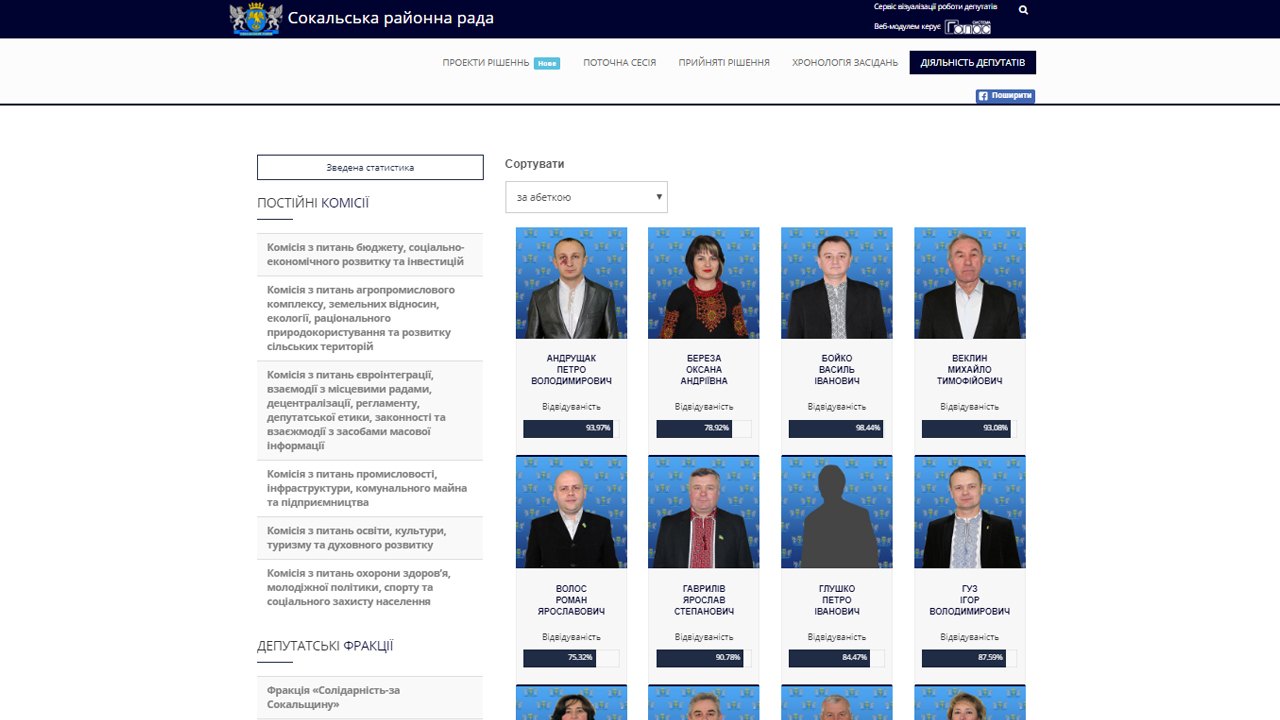Select the Діяльність депутатів tab
The image size is (1280, 720).
click(972, 63)
